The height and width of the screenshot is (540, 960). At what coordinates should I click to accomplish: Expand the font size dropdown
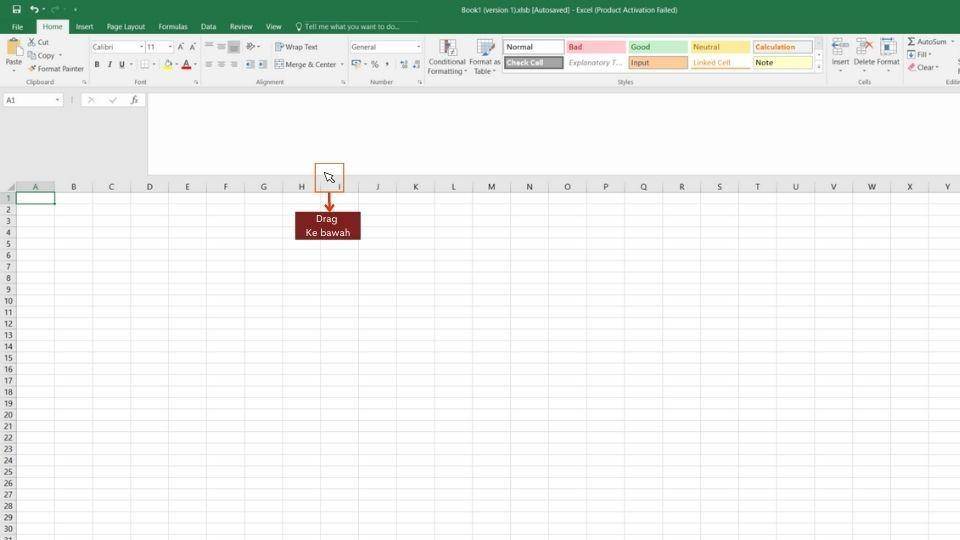click(170, 47)
